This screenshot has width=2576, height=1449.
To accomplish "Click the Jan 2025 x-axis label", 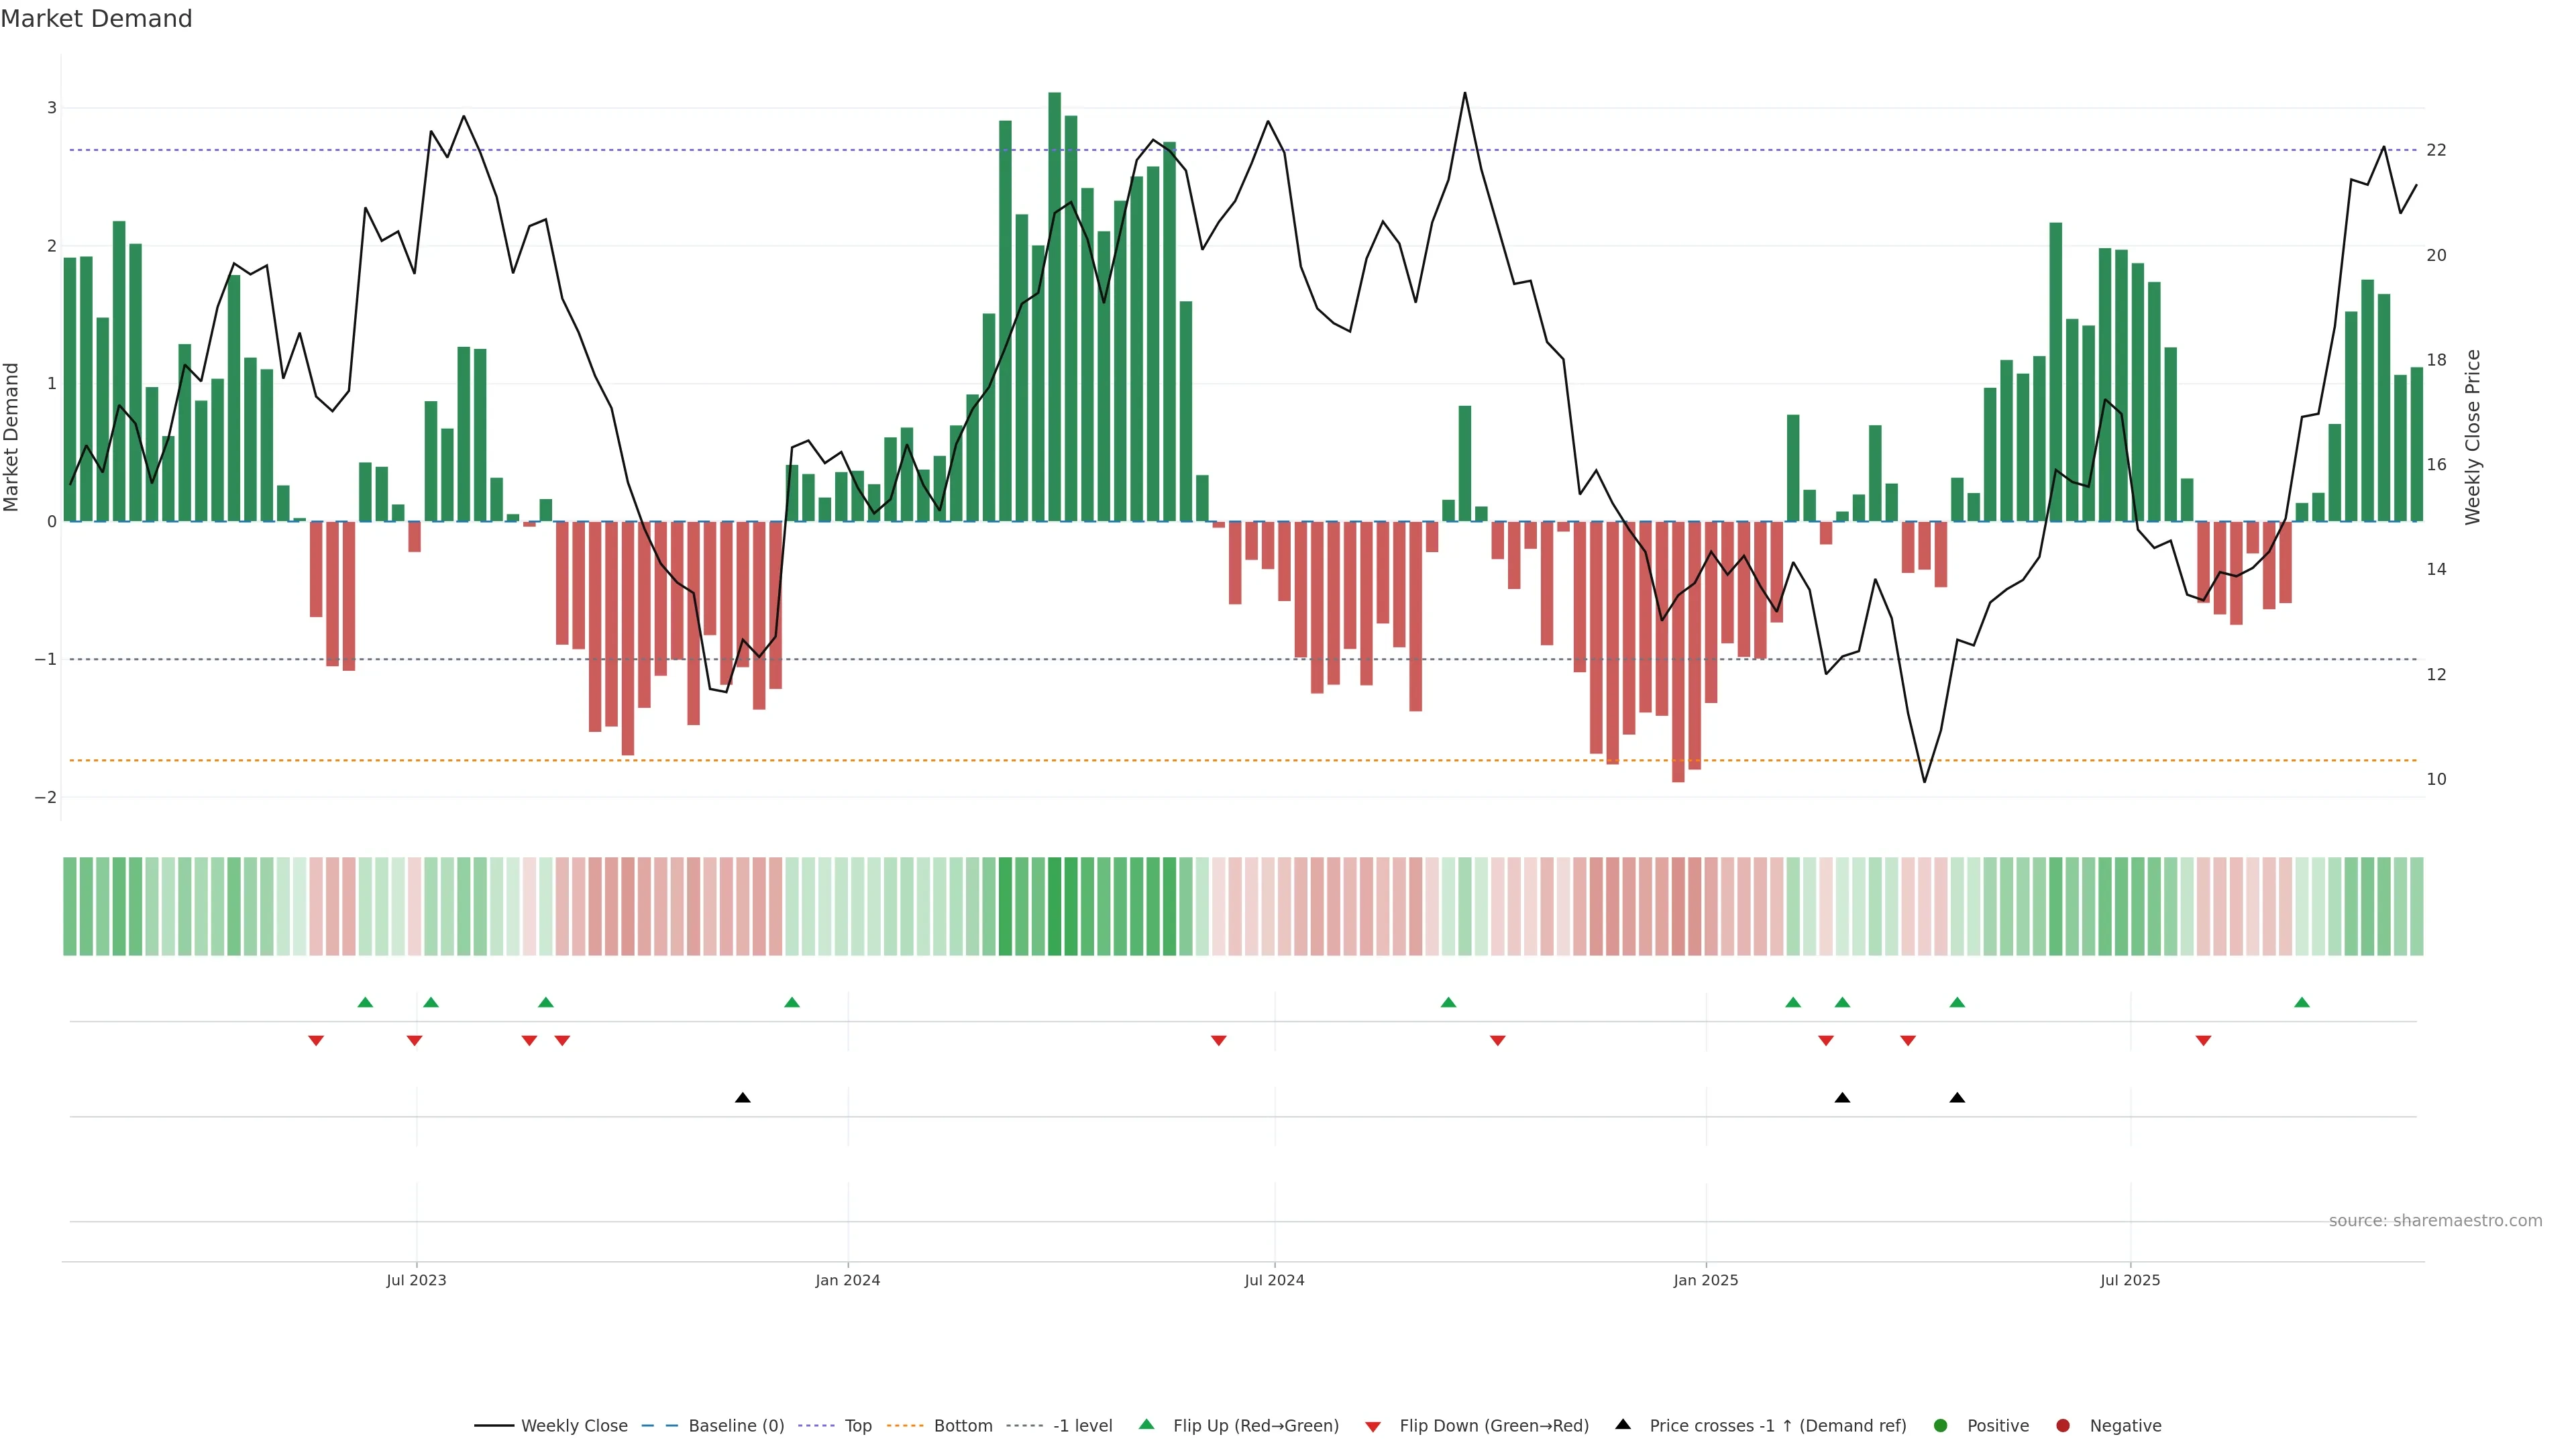I will coord(1706,1280).
